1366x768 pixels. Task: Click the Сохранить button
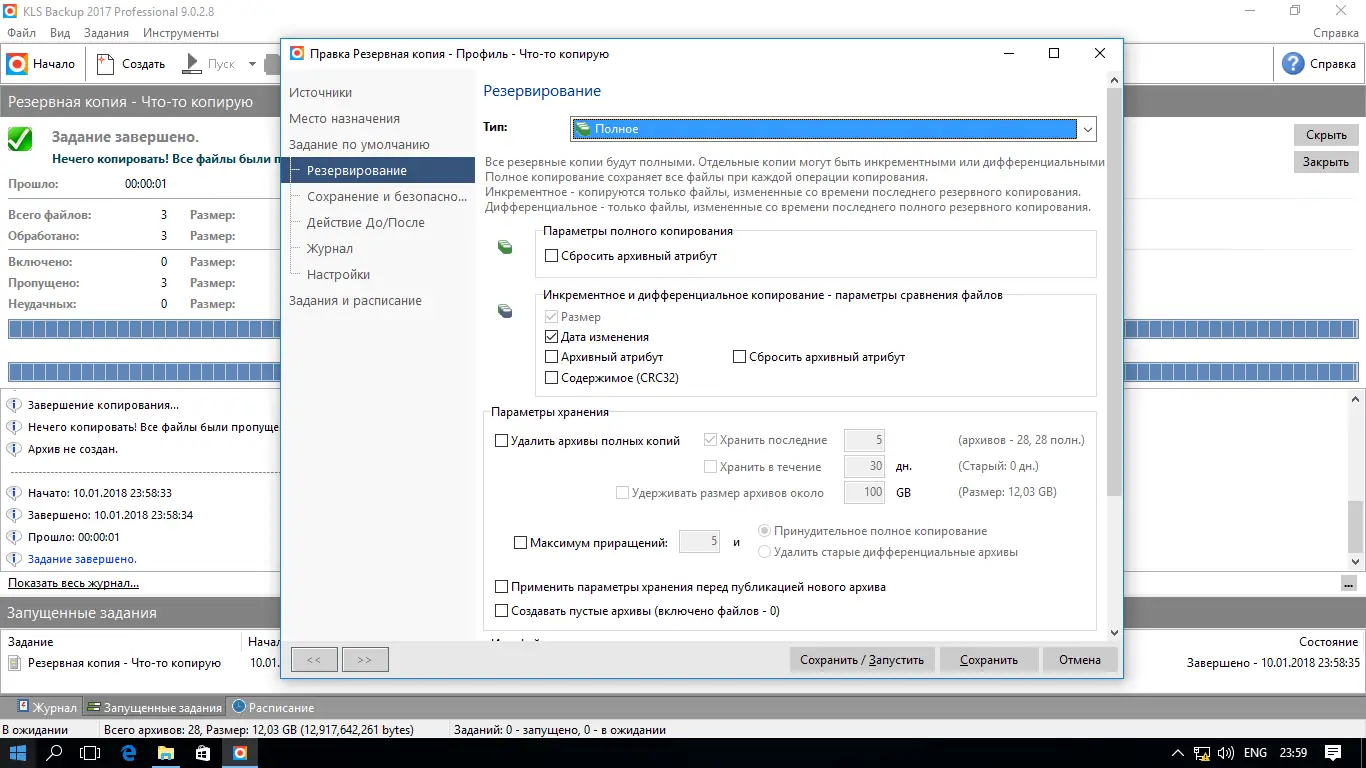(988, 660)
